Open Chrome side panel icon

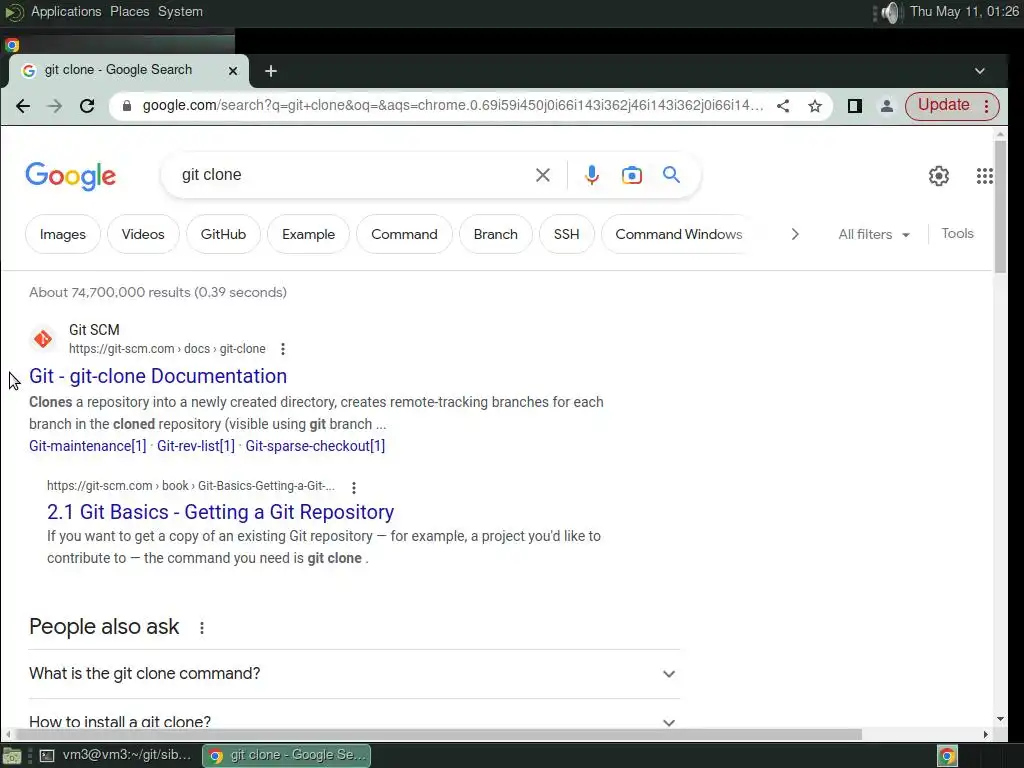(854, 106)
